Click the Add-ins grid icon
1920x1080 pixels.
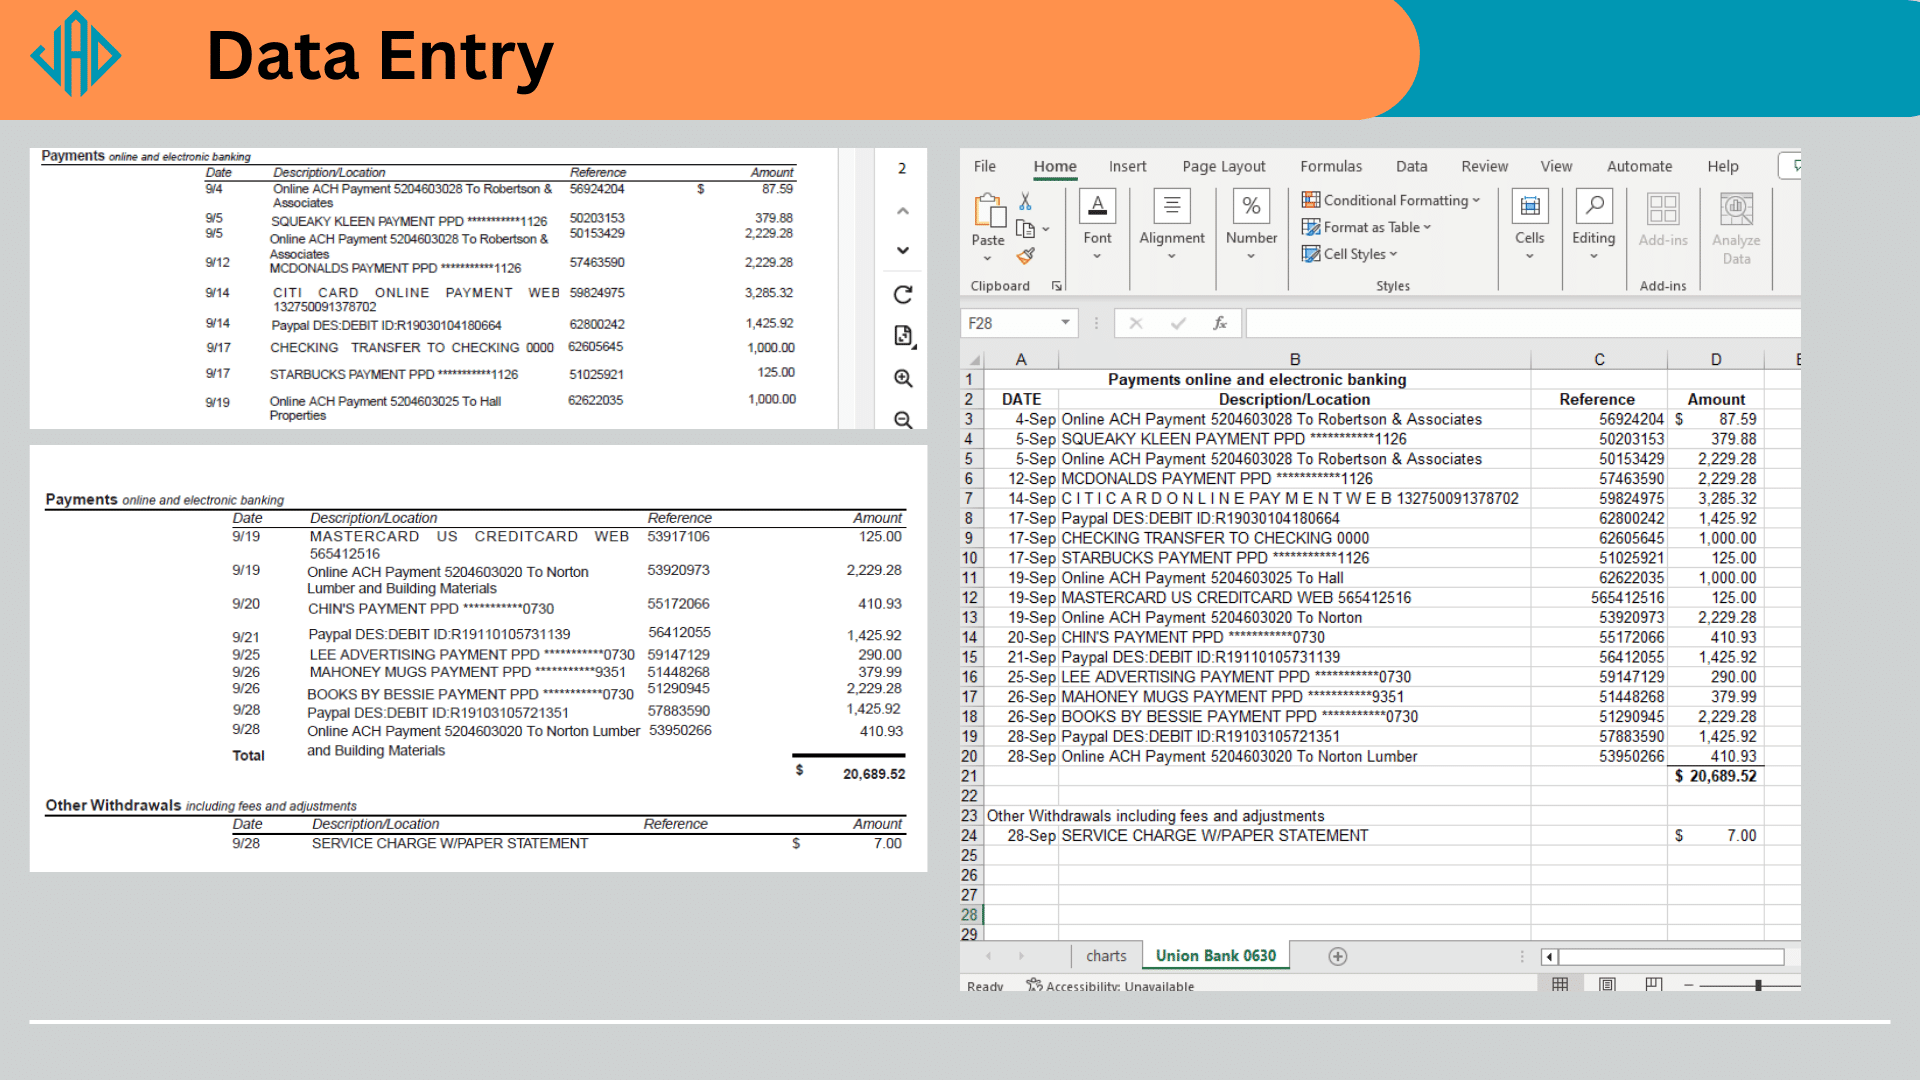[x=1663, y=209]
